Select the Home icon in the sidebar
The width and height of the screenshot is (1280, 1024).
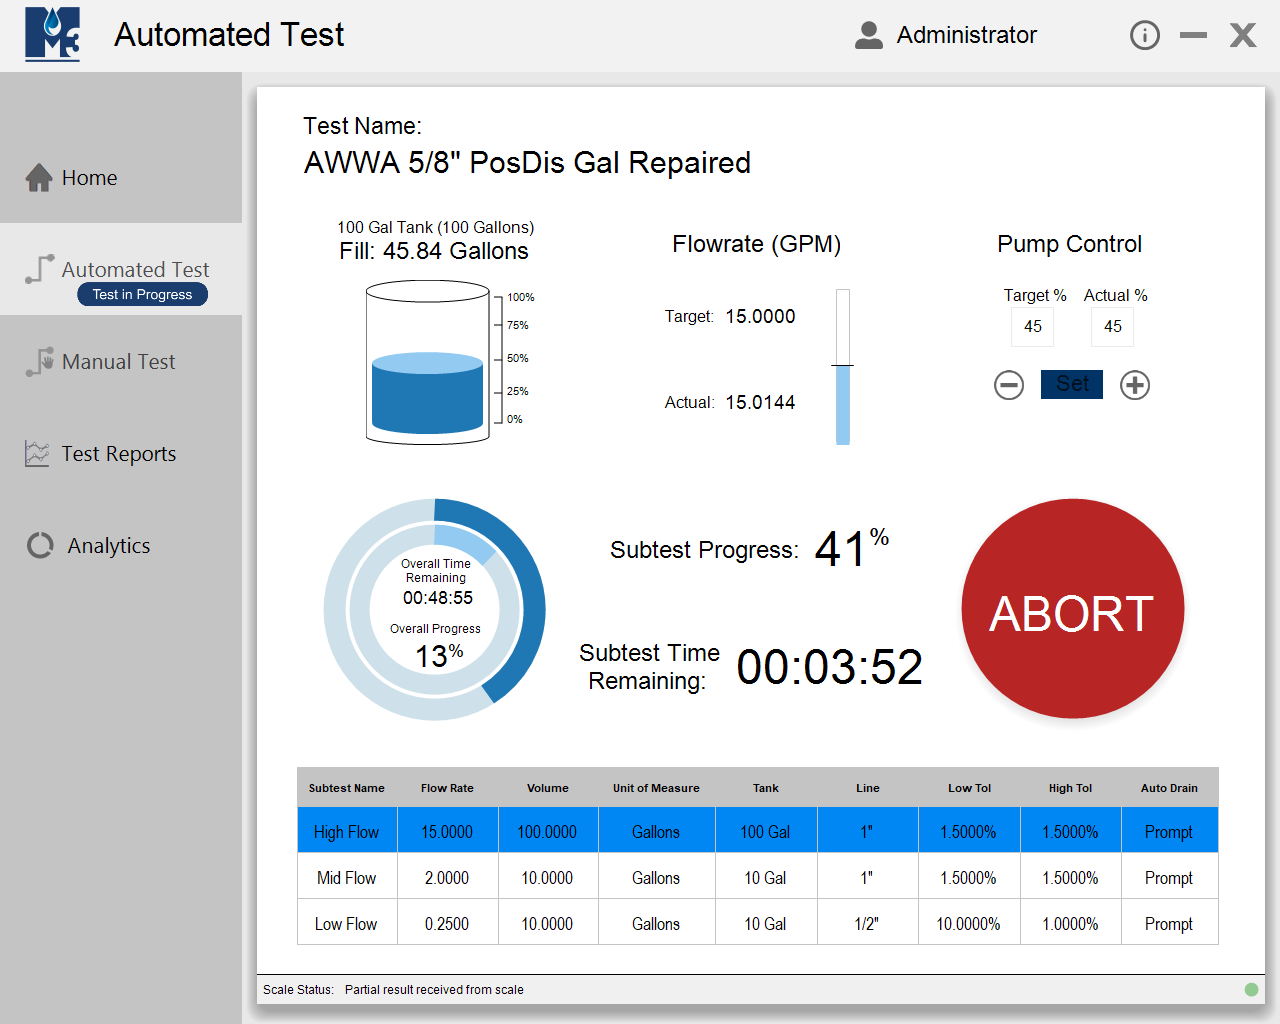(x=37, y=176)
